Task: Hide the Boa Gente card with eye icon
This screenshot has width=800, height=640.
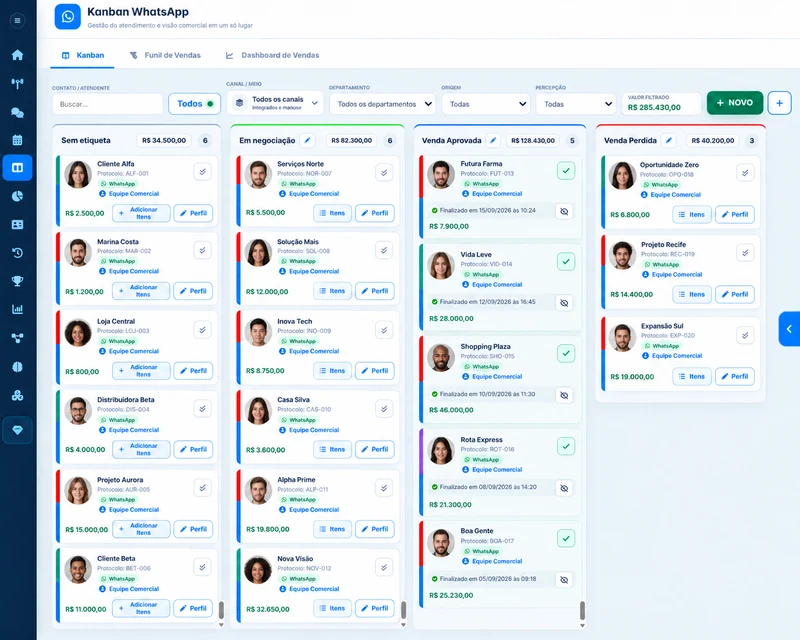Action: click(564, 580)
